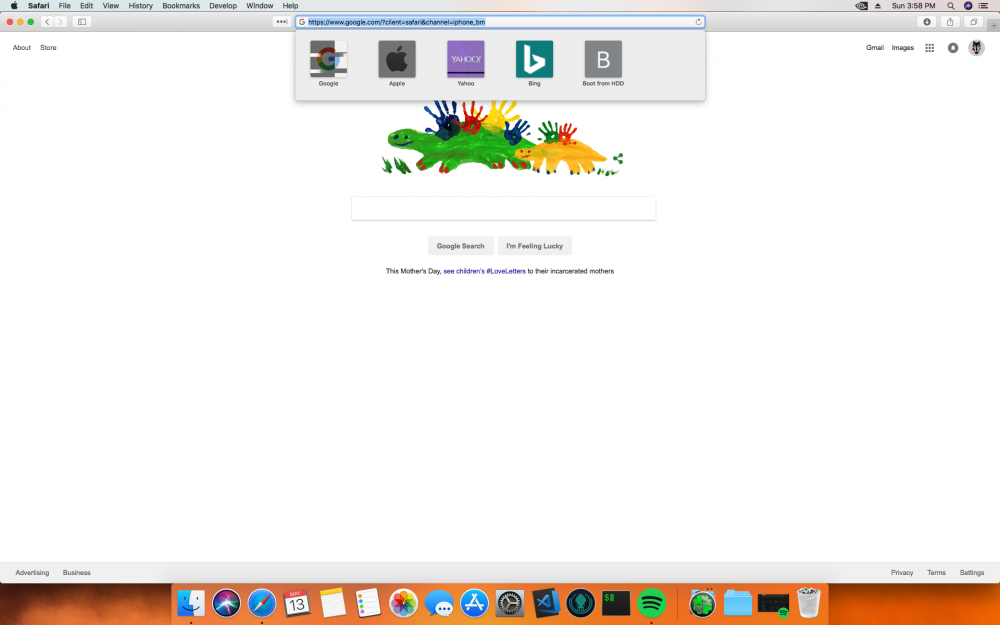Open the Share toolbar button
This screenshot has width=1000, height=625.
[x=950, y=22]
